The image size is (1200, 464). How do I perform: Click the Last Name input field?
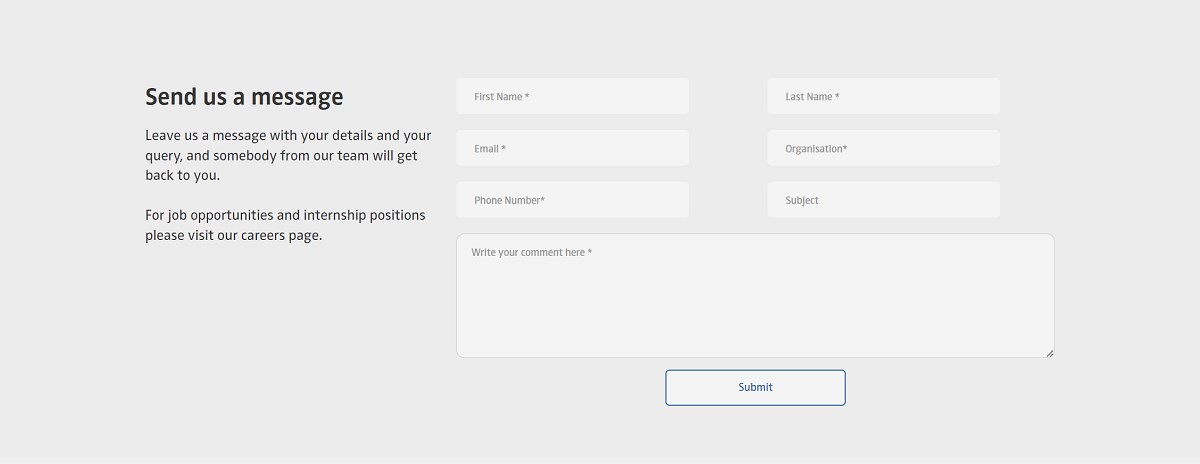click(x=883, y=96)
